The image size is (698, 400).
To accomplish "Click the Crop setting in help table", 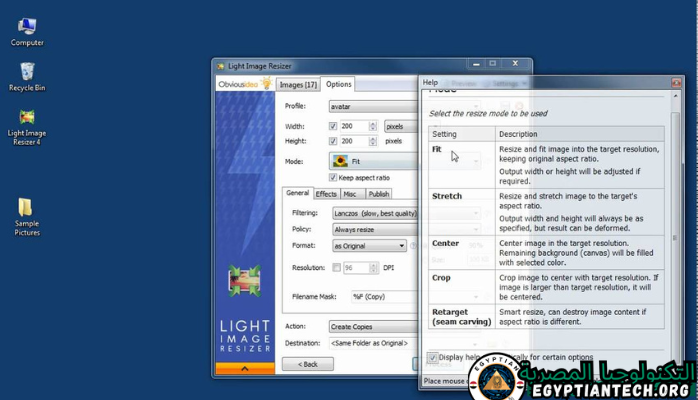I will click(x=441, y=278).
